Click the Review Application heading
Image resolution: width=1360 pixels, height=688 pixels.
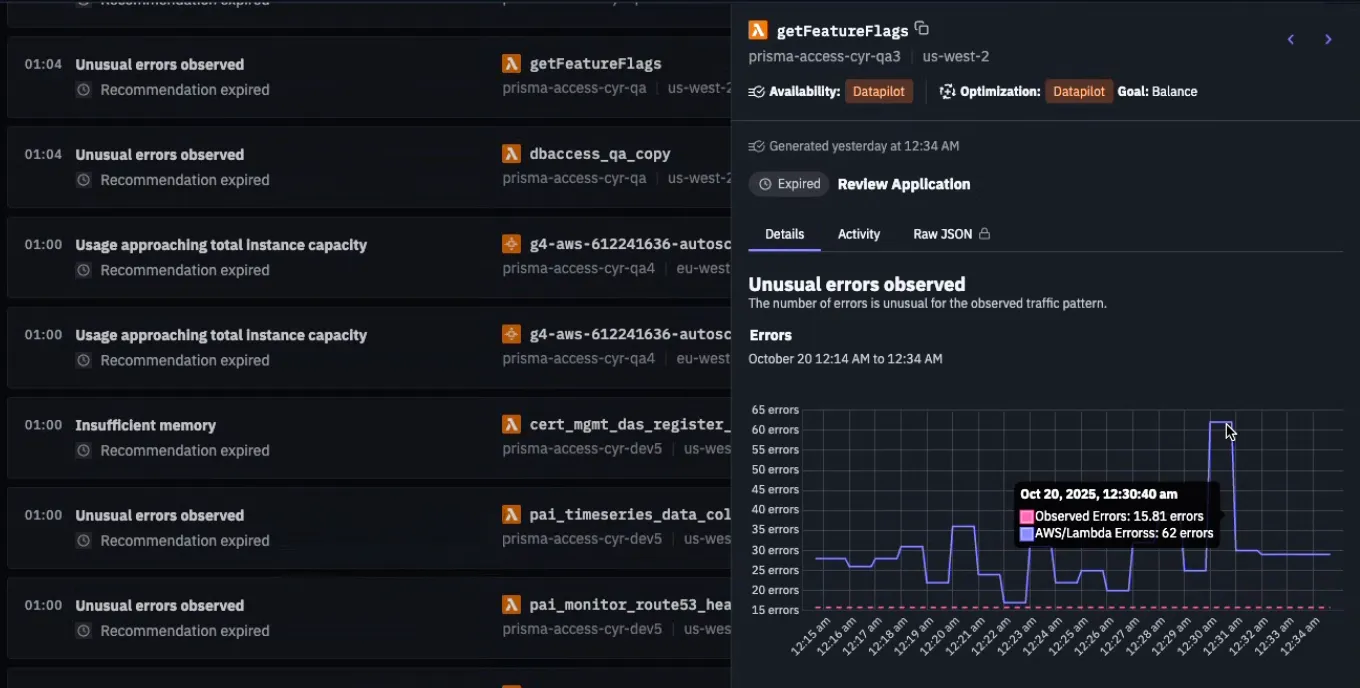click(x=904, y=184)
